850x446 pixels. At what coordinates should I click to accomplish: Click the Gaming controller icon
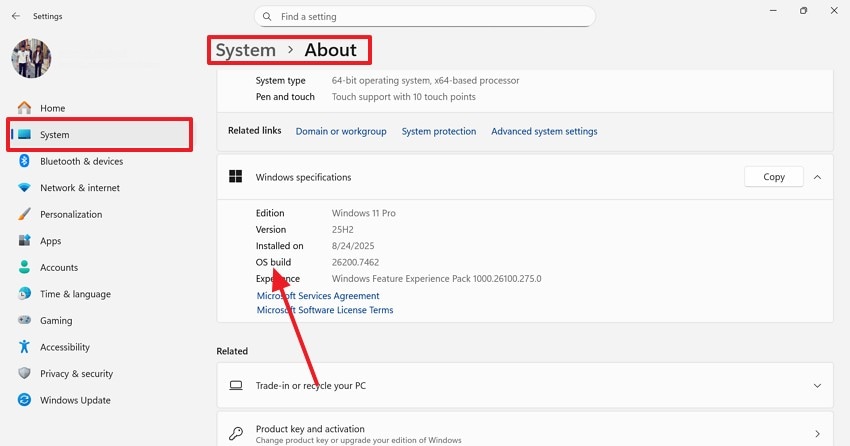(24, 320)
